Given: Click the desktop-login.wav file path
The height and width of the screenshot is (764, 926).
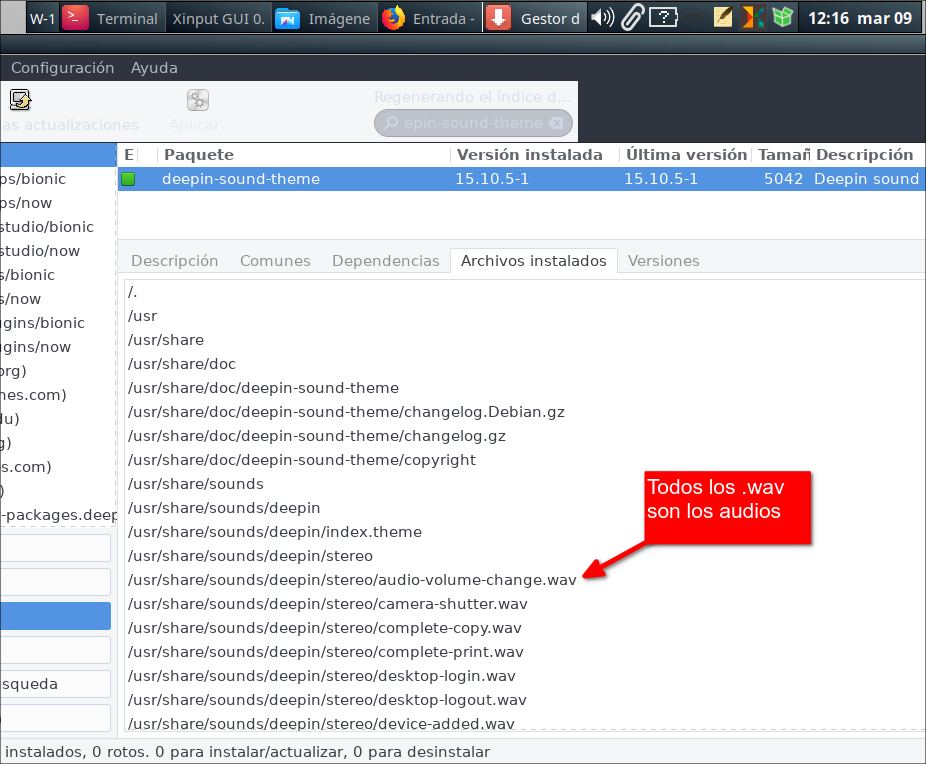Looking at the screenshot, I should point(322,676).
